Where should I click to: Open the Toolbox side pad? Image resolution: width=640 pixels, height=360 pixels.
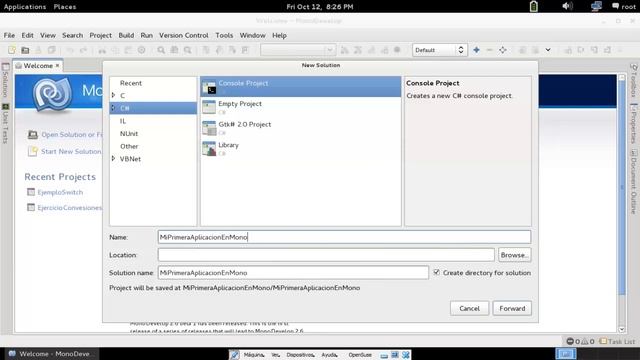633,80
